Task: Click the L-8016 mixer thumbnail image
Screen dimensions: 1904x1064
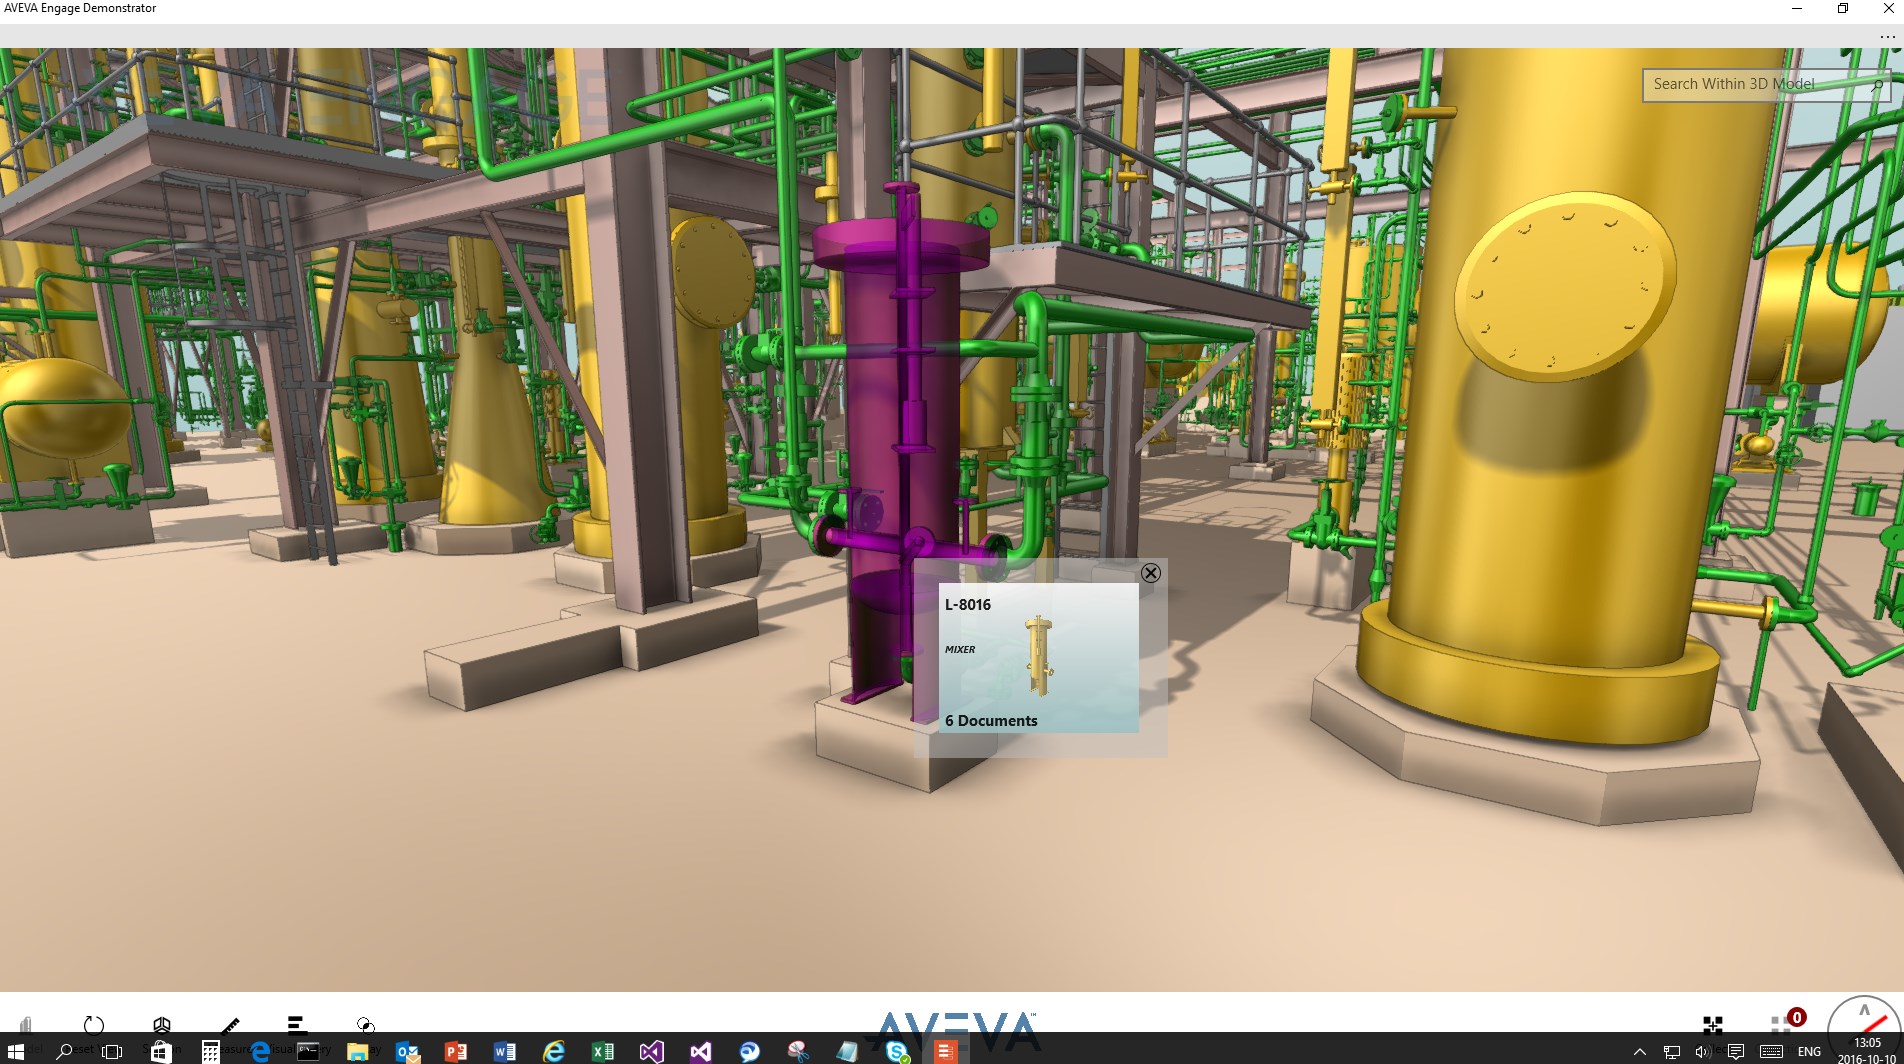Action: coord(1039,656)
